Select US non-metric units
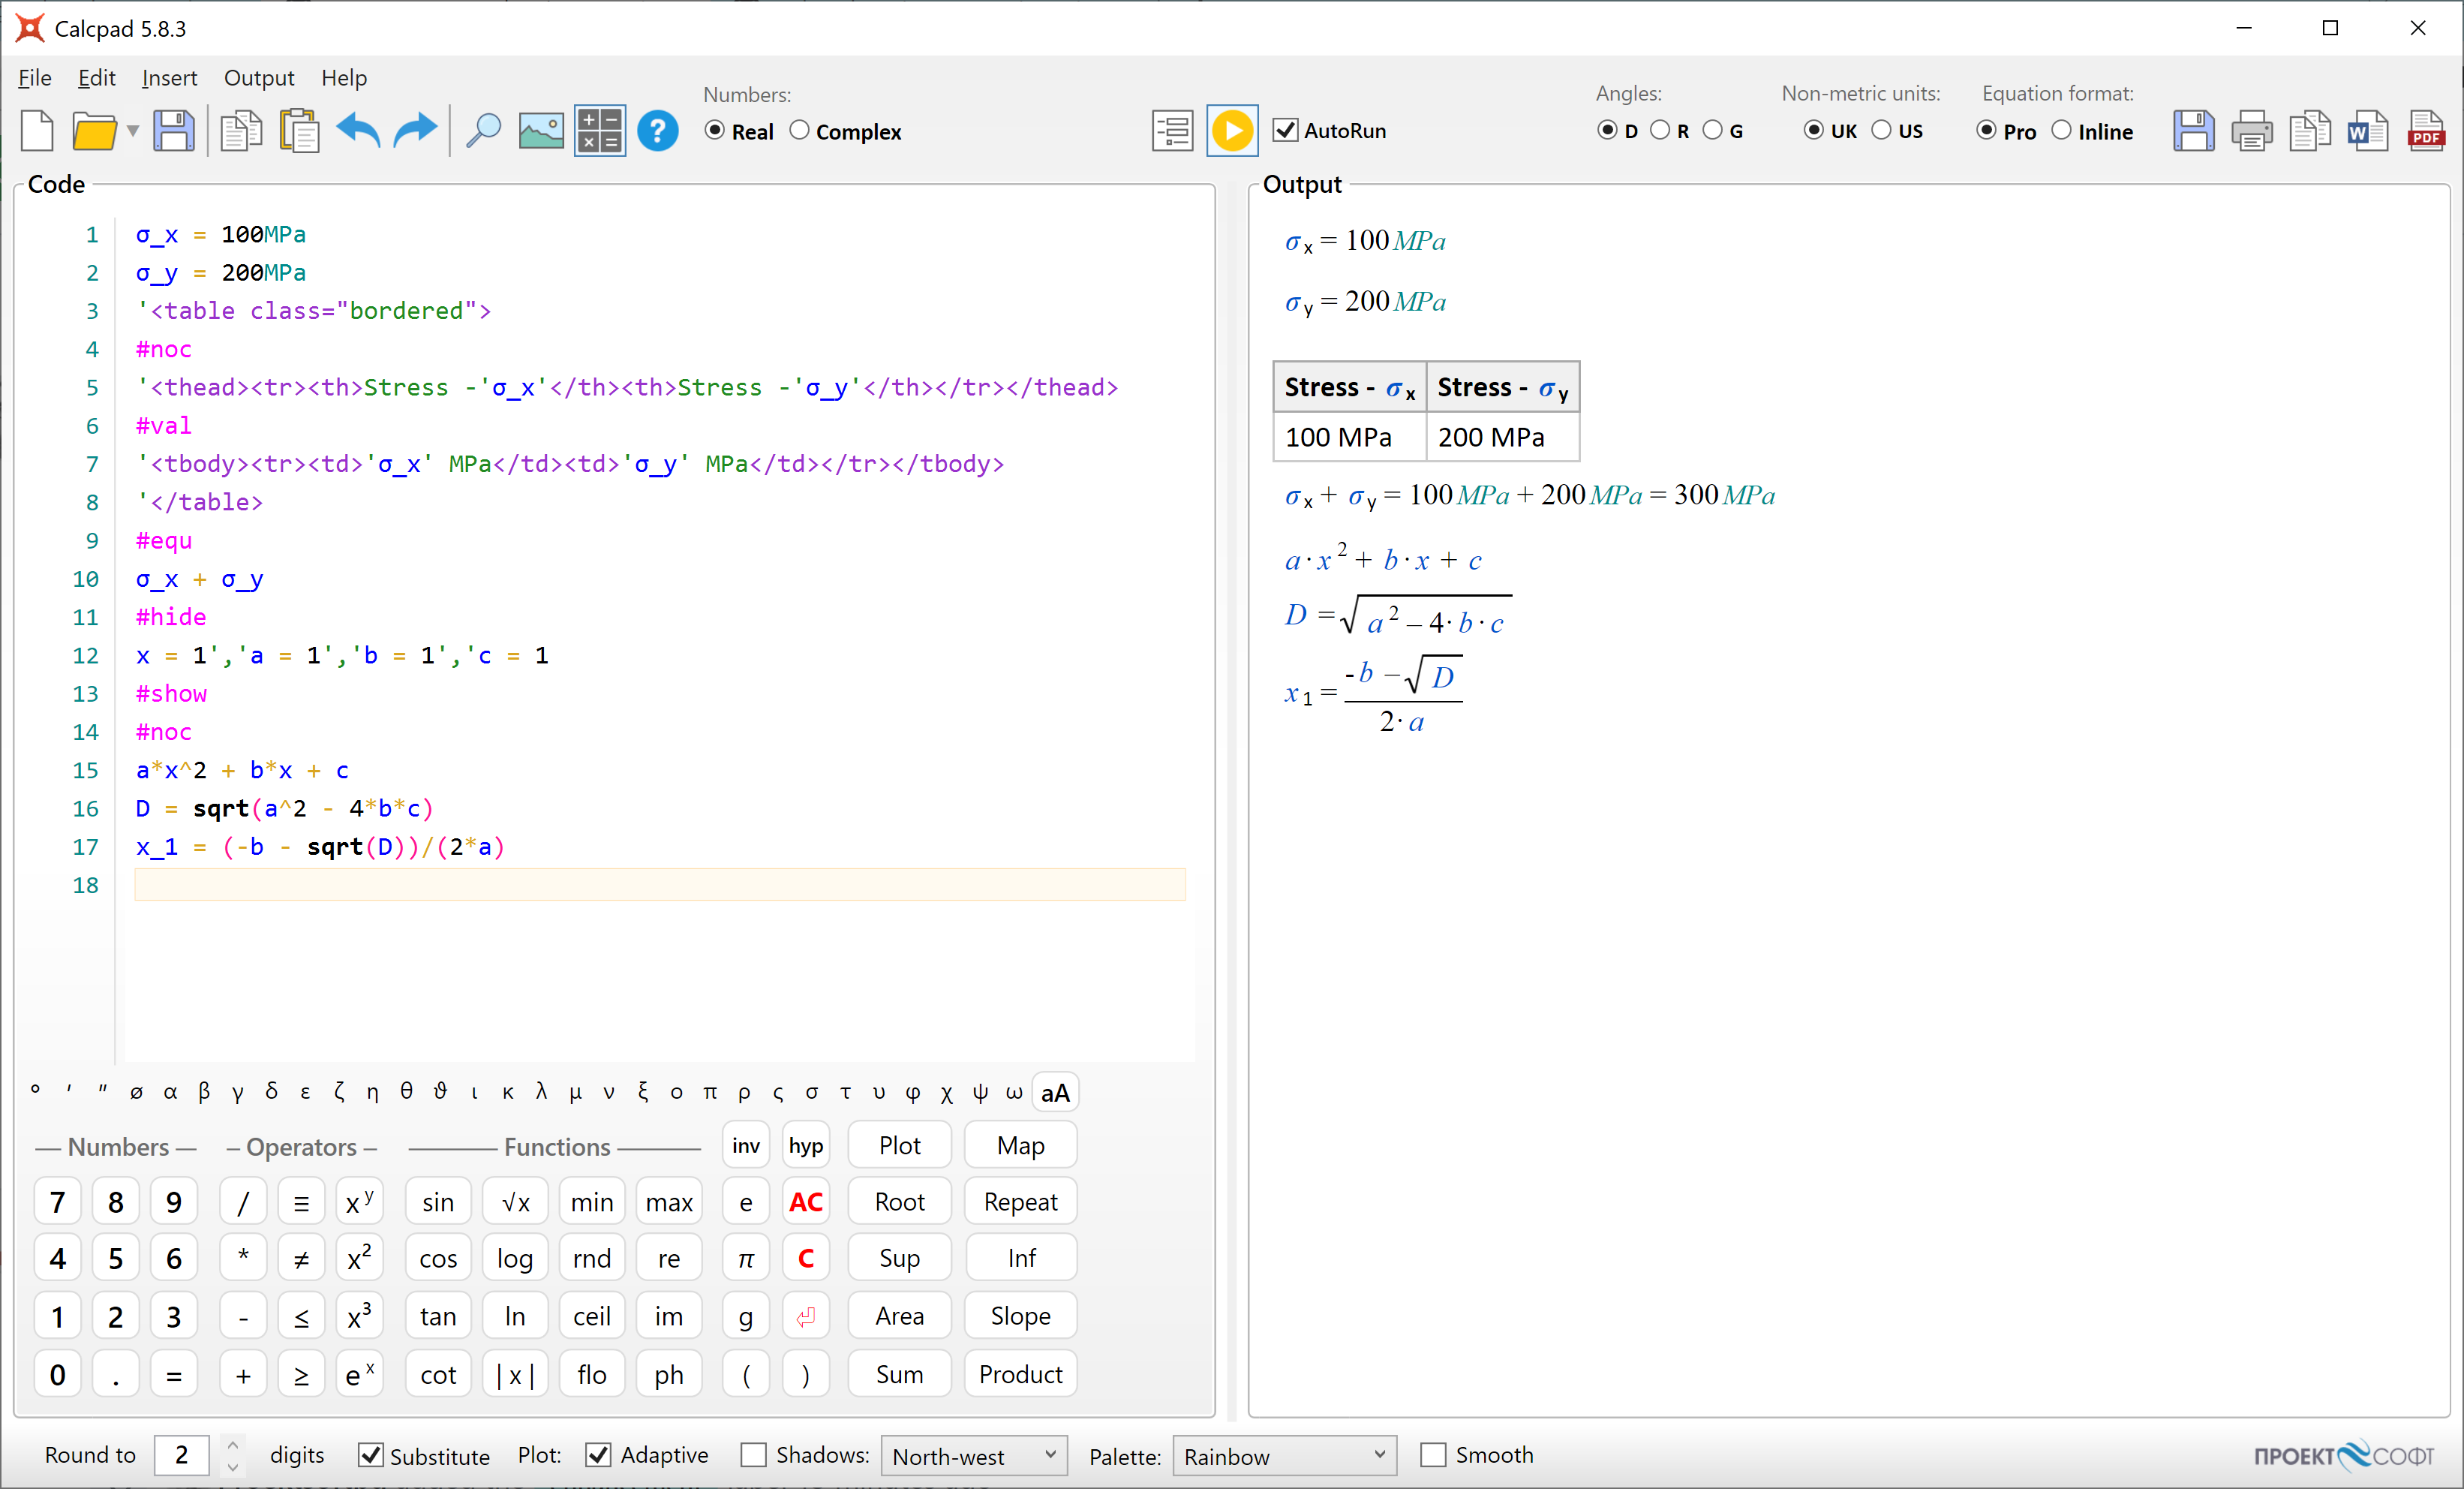The width and height of the screenshot is (2464, 1489). (1884, 130)
